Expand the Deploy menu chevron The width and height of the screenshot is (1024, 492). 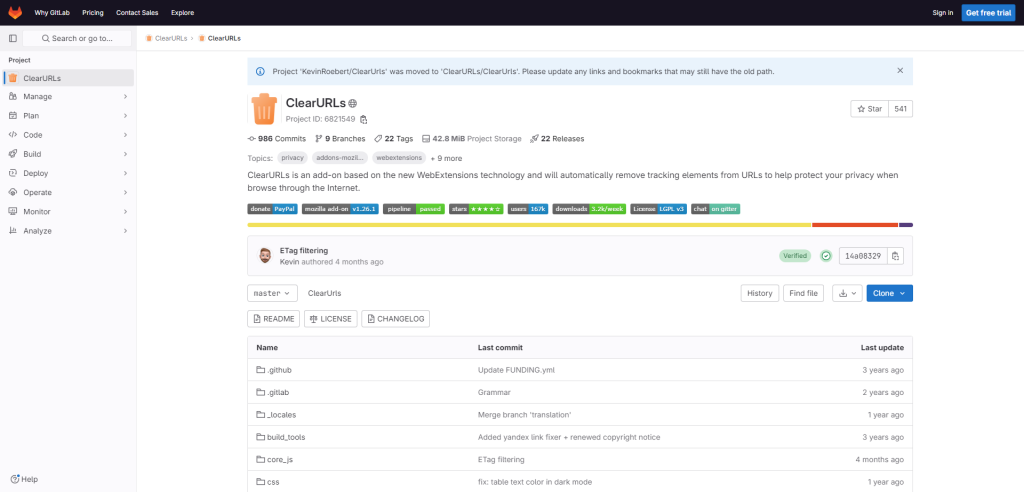[125, 173]
